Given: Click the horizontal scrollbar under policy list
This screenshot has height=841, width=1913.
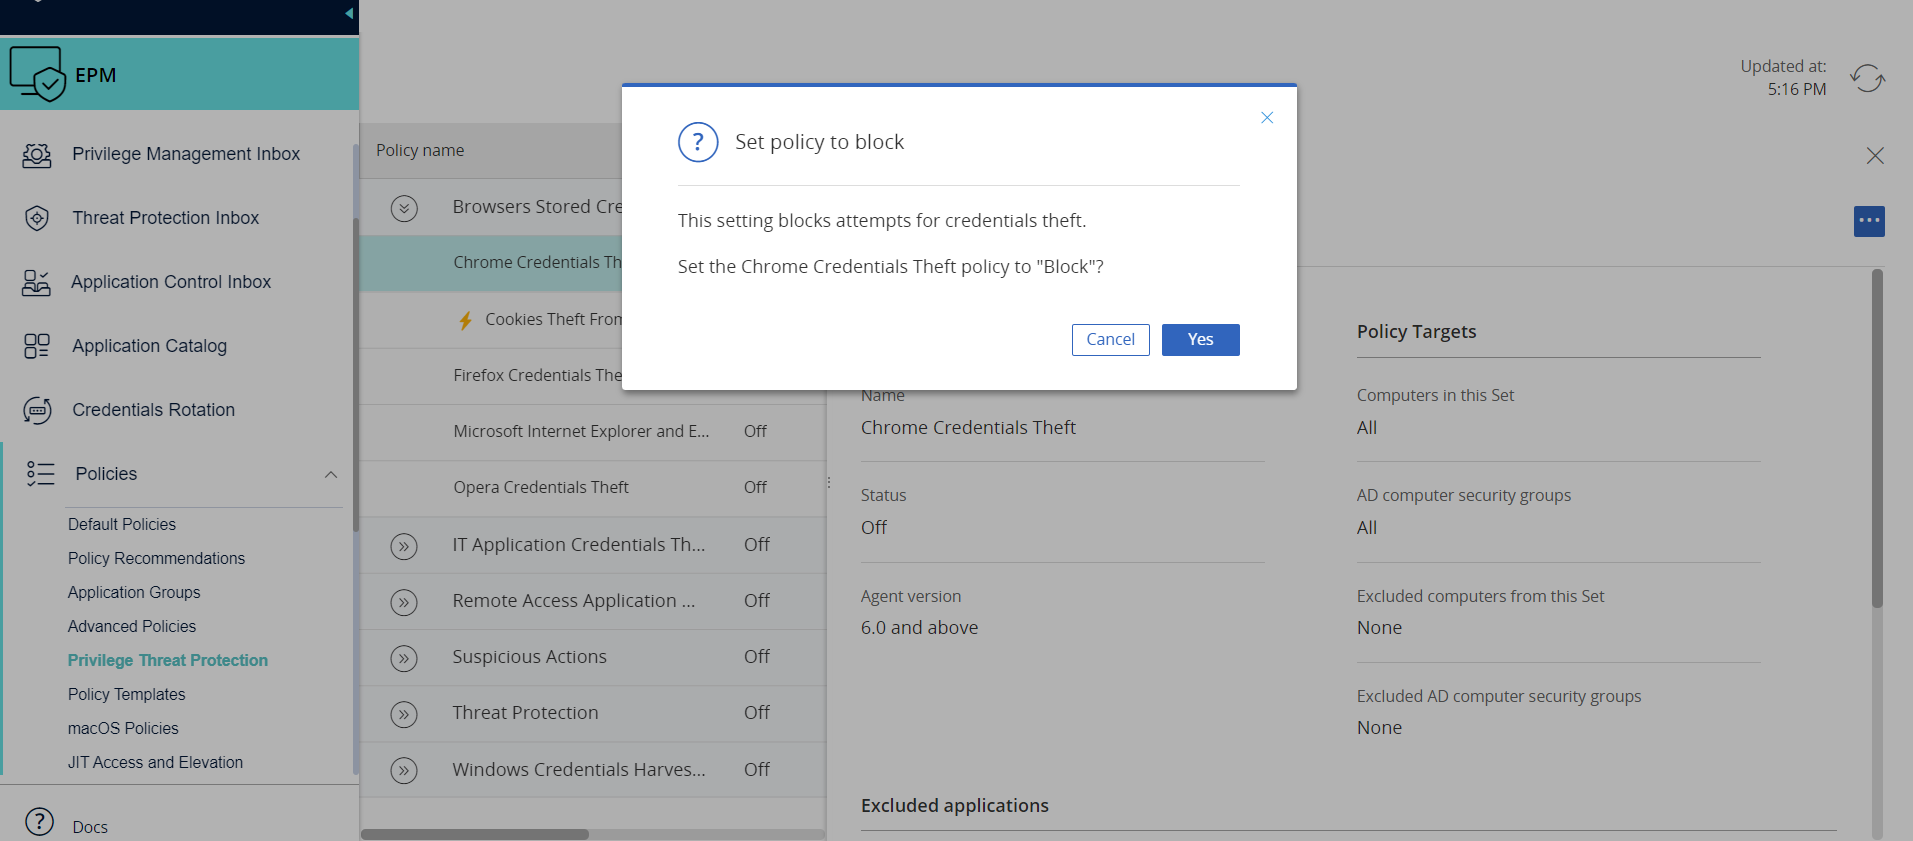Looking at the screenshot, I should pyautogui.click(x=475, y=834).
